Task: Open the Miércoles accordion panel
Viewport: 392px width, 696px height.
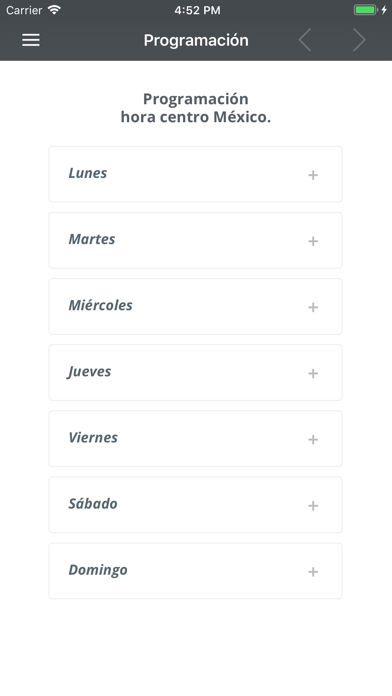Action: coord(195,306)
